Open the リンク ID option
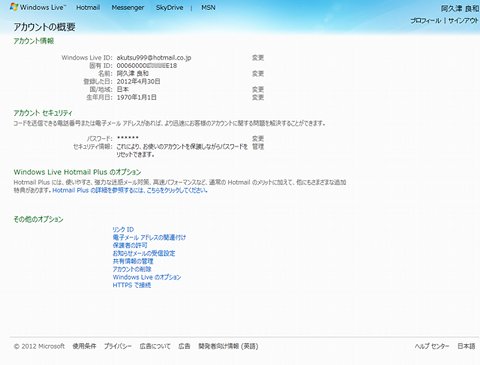This screenshot has height=365, width=480. (x=123, y=229)
